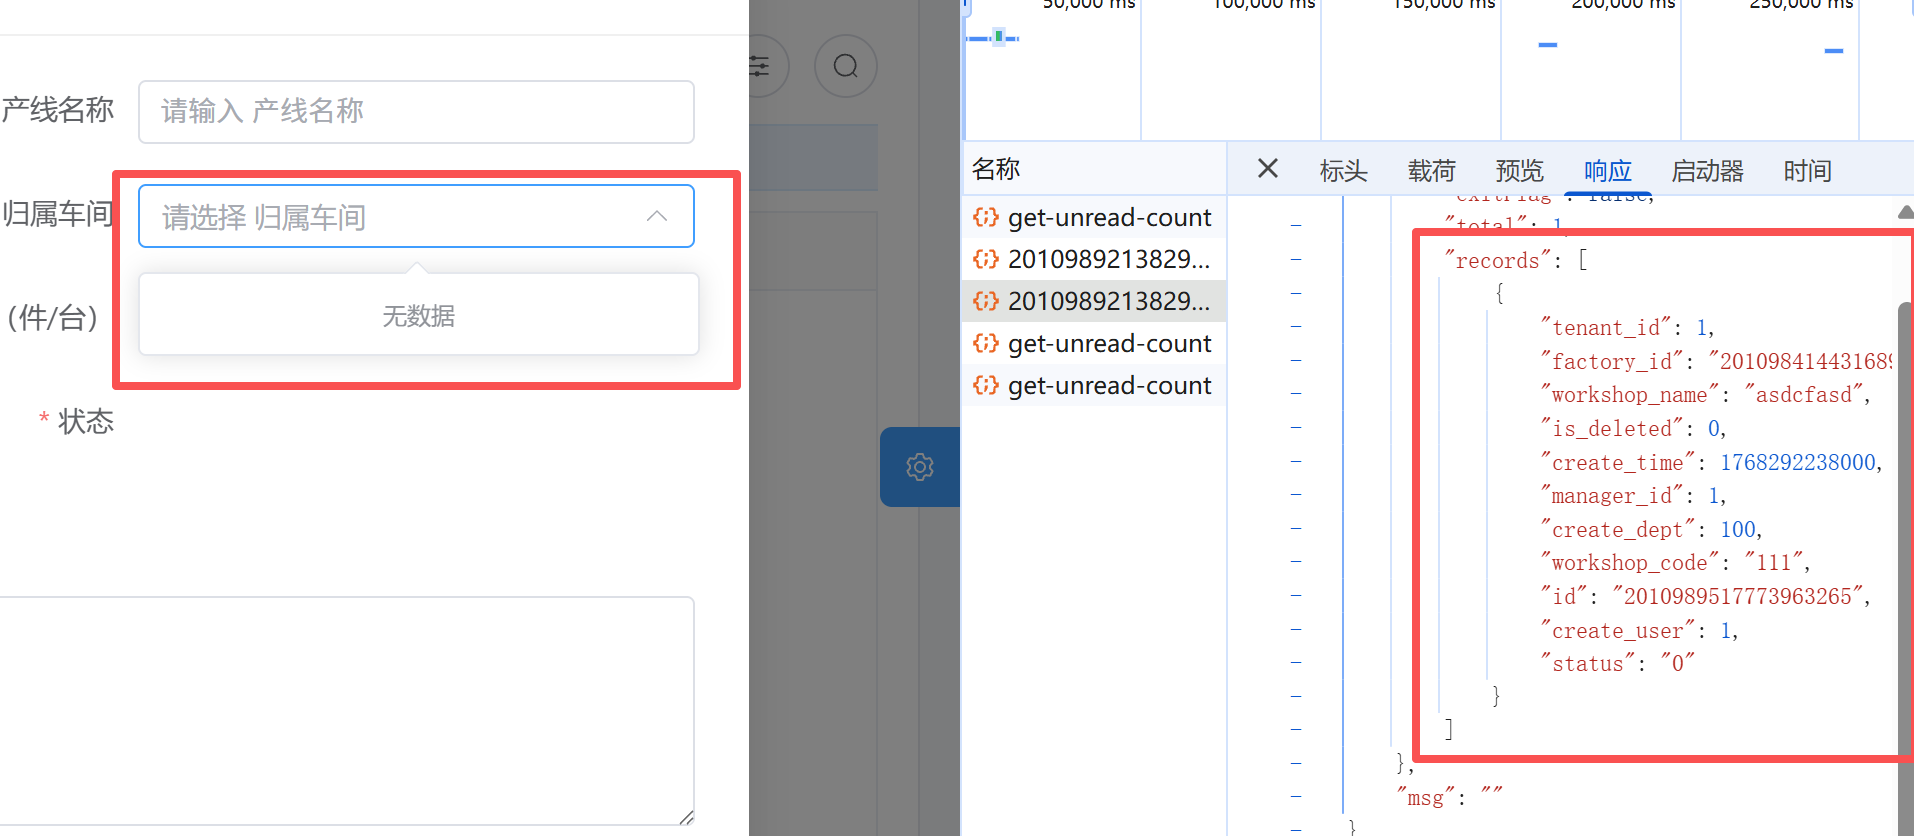
Task: Select the last get-unread-count request
Action: (x=1108, y=385)
